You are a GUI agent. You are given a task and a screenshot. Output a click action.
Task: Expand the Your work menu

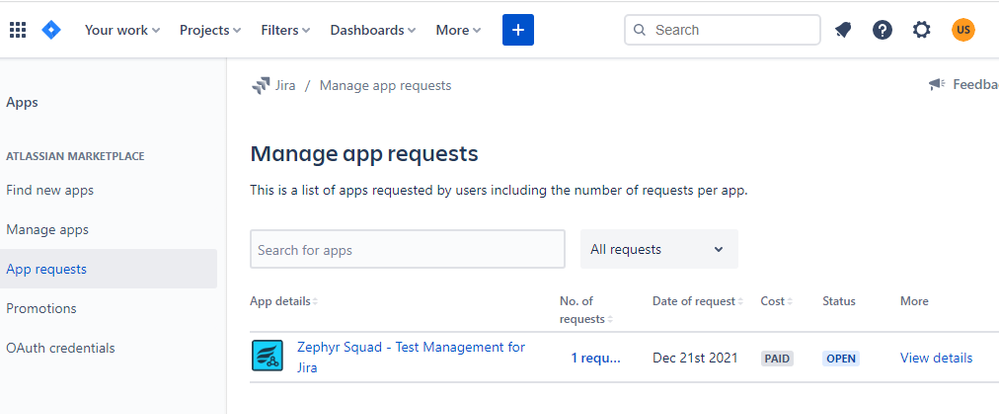(122, 30)
